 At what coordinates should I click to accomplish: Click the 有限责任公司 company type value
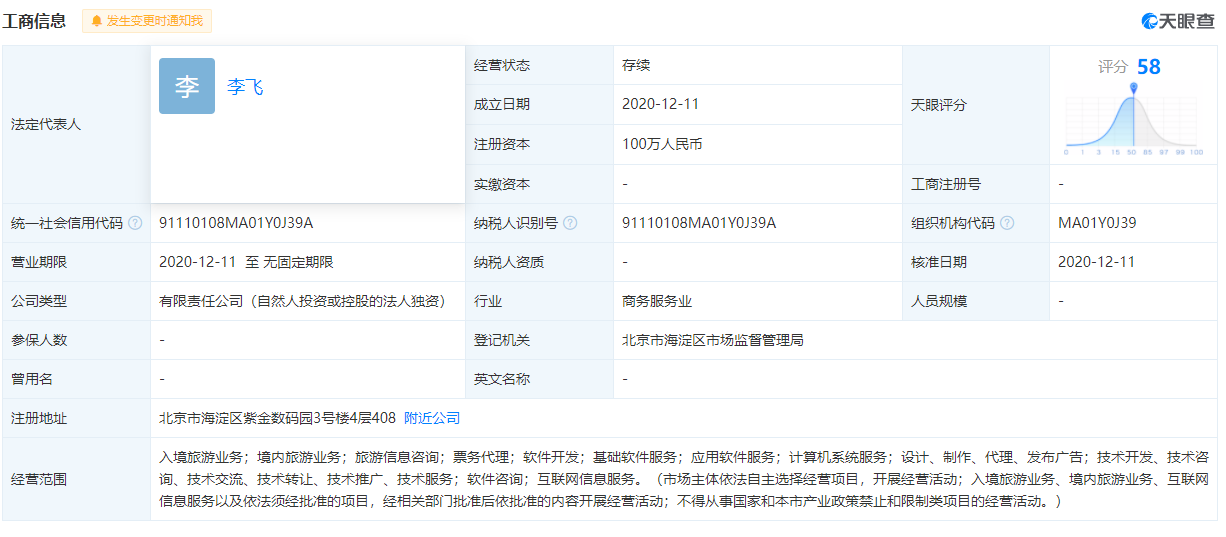pos(302,301)
